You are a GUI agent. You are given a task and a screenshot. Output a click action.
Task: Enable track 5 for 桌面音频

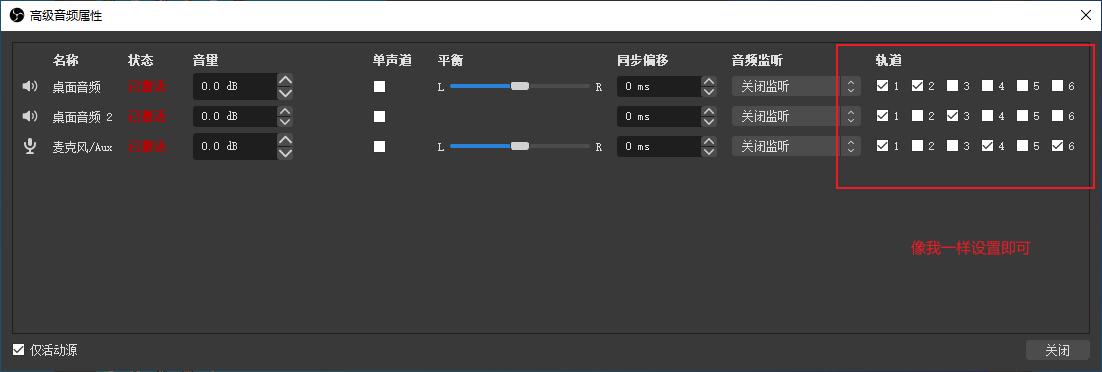(1023, 86)
